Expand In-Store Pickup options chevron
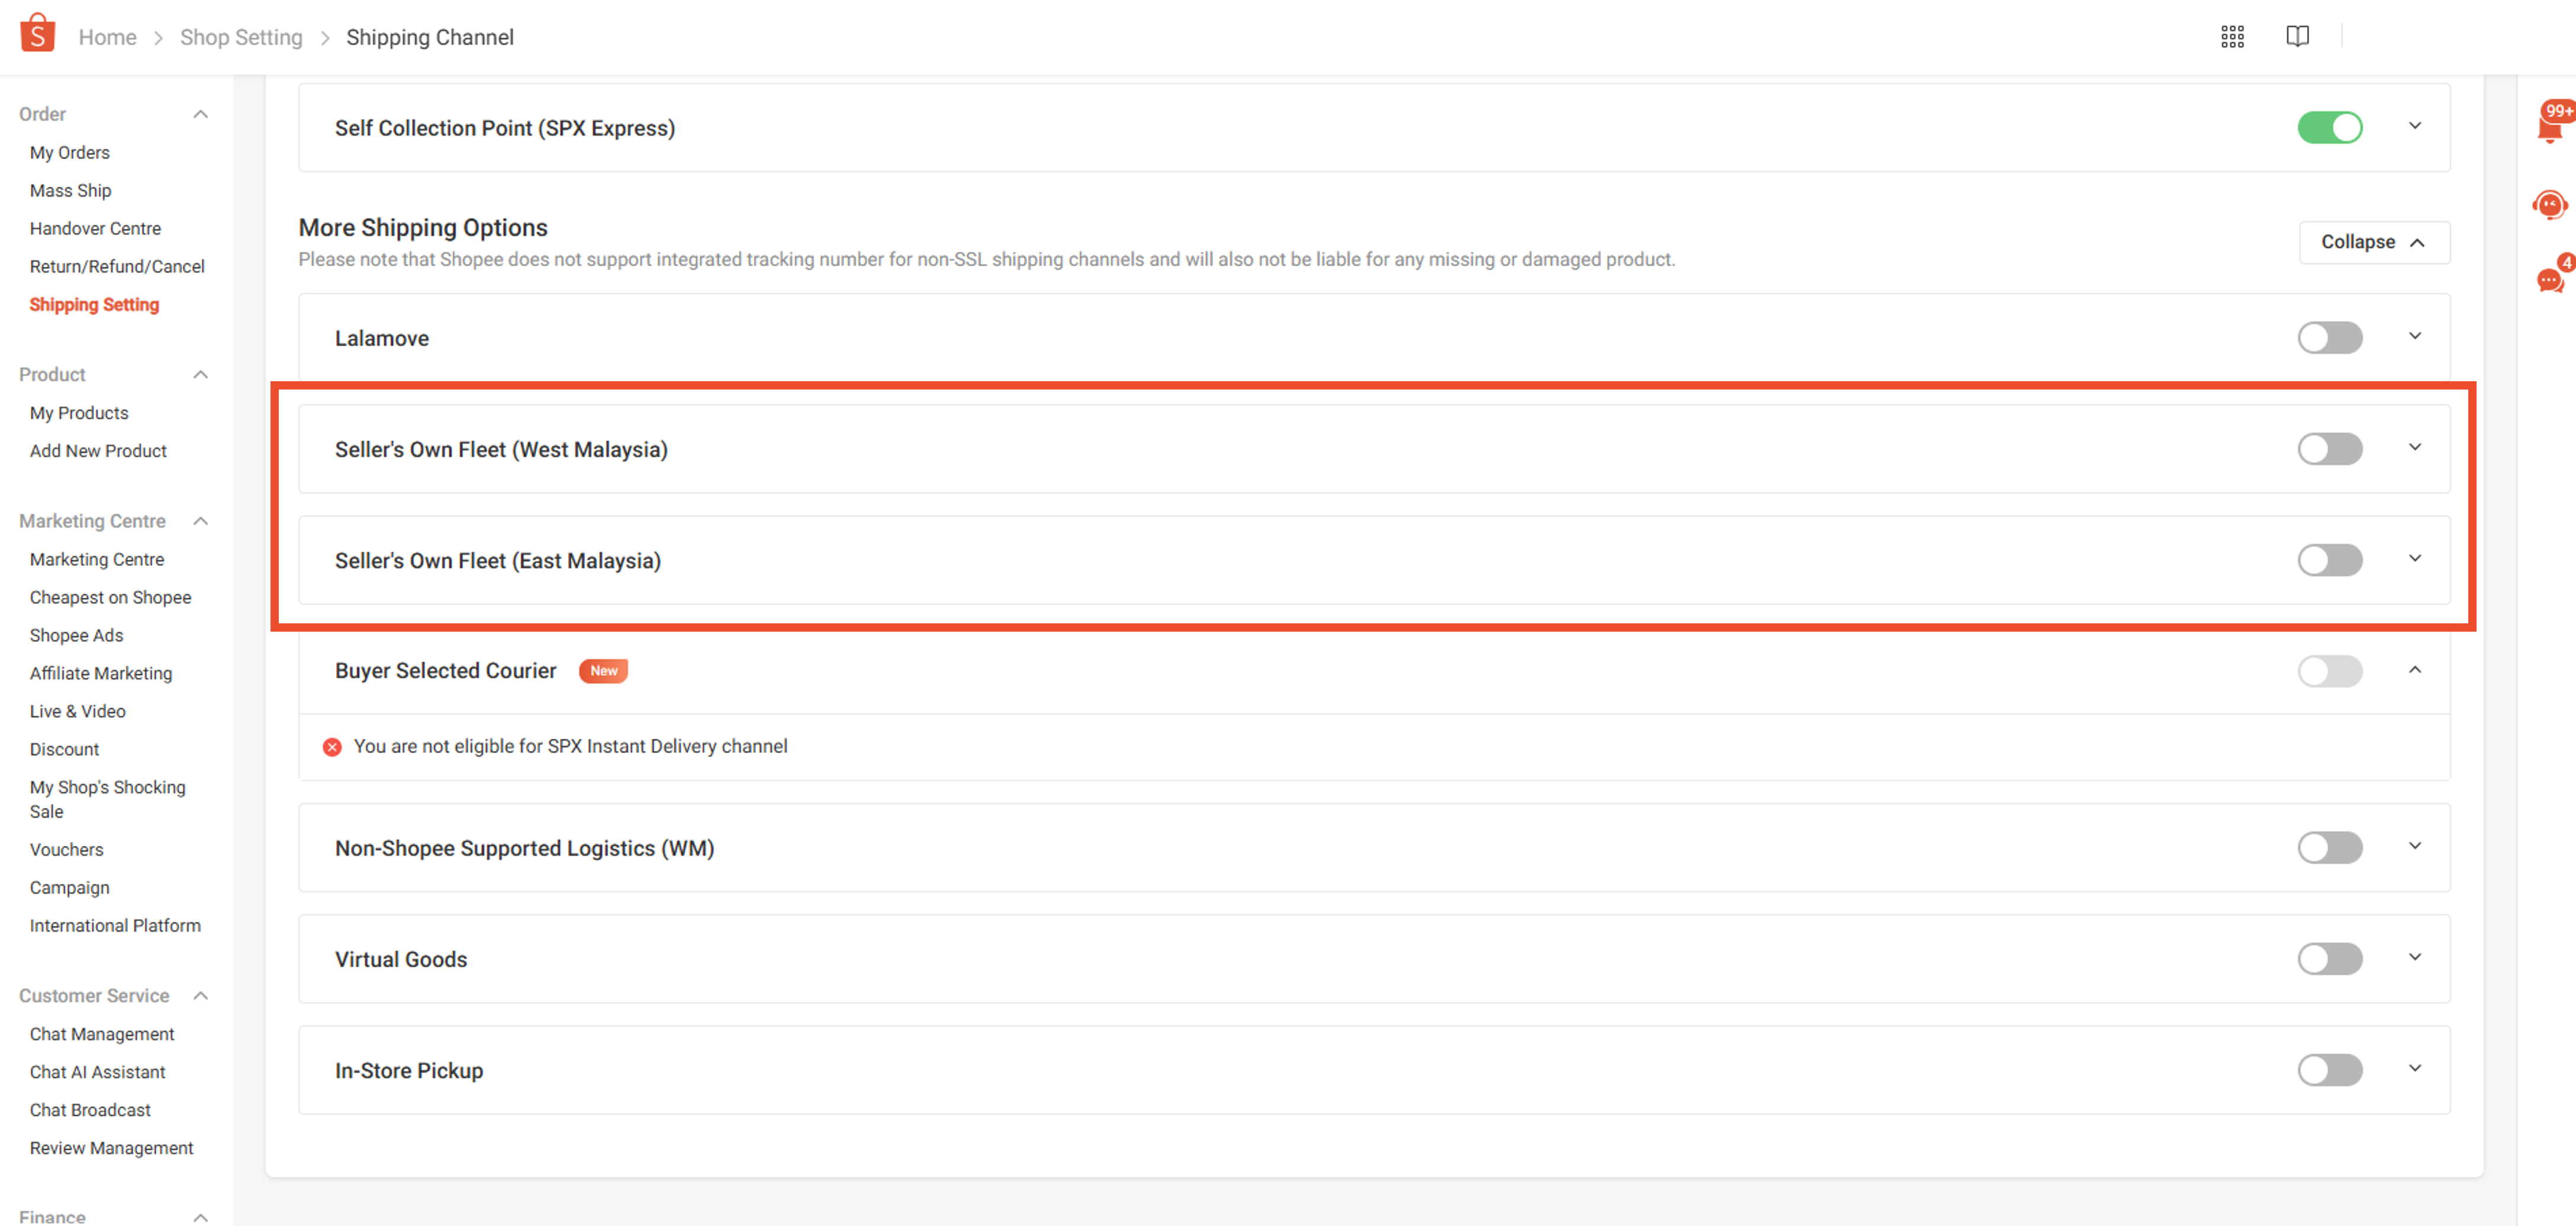Screen dimensions: 2576x1226 pyautogui.click(x=2414, y=1069)
